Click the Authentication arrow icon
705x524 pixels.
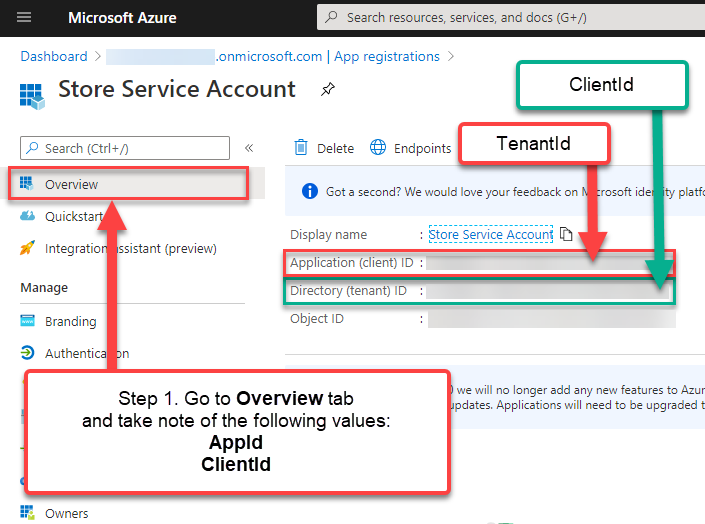point(27,353)
